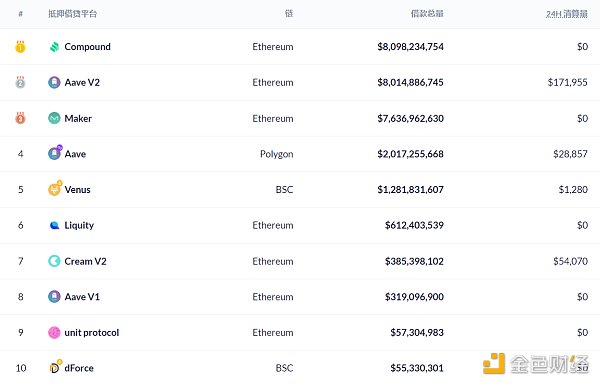The width and height of the screenshot is (600, 385).
Task: Click the Aave V2 $171,955 liquidation value
Action: (x=567, y=82)
